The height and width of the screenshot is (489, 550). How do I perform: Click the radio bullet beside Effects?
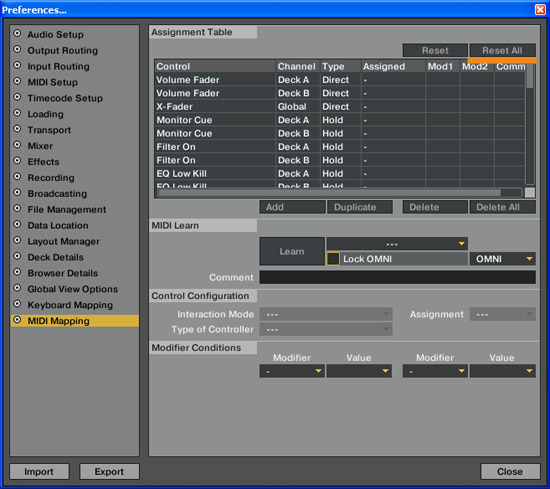tap(17, 161)
